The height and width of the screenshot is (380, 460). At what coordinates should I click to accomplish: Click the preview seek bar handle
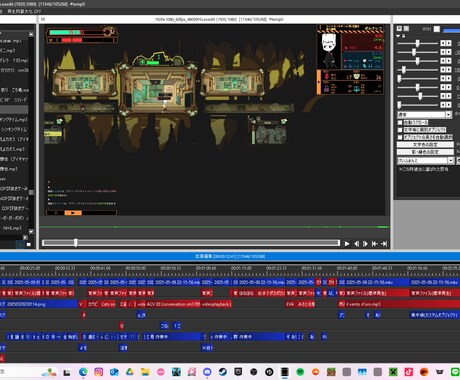[76, 243]
